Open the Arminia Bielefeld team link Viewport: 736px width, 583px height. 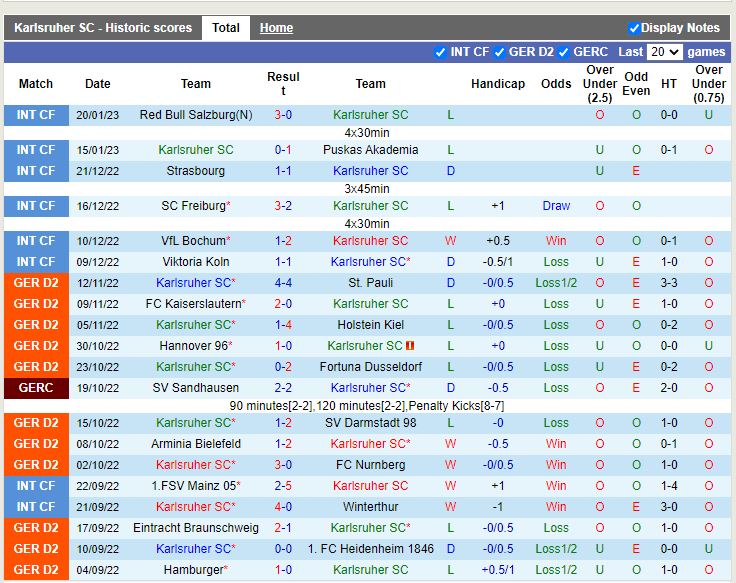(x=196, y=444)
